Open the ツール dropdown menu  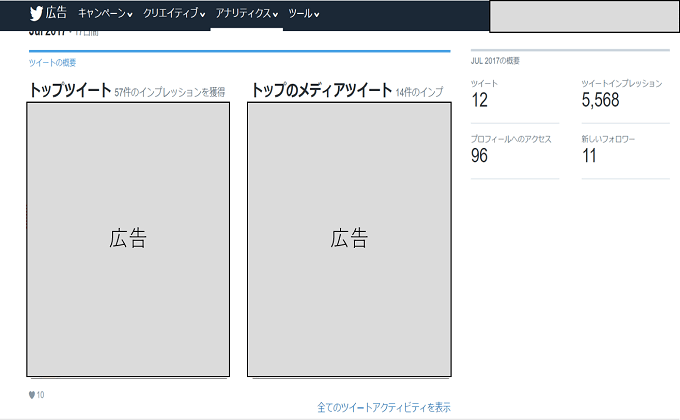tap(304, 13)
